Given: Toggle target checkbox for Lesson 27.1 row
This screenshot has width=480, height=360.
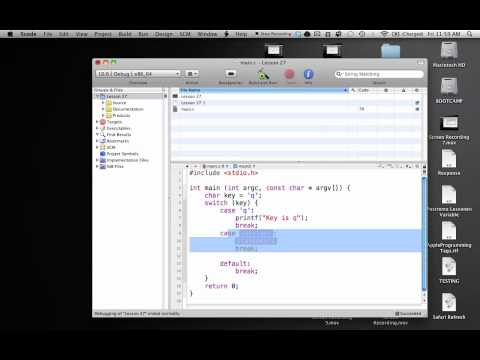Looking at the screenshot, I should pyautogui.click(x=417, y=103).
